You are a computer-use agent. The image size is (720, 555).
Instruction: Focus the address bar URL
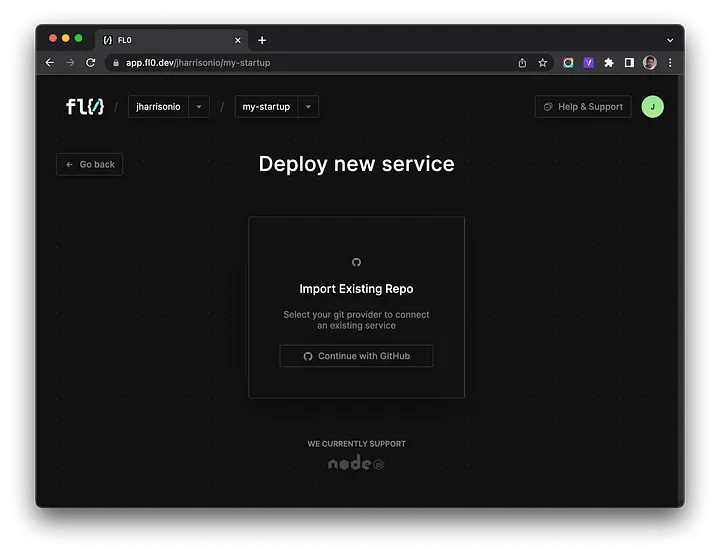click(x=198, y=62)
